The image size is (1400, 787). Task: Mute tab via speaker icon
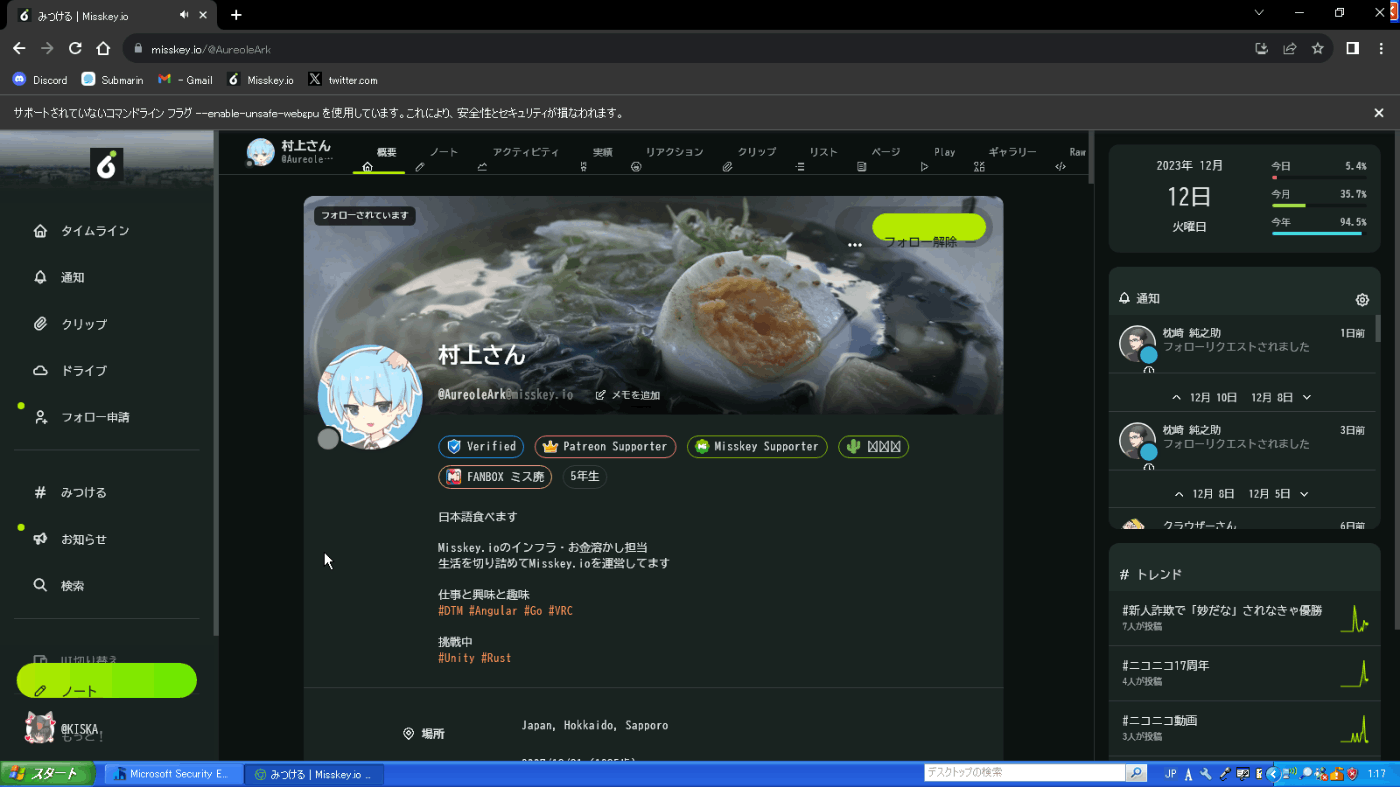click(x=185, y=15)
